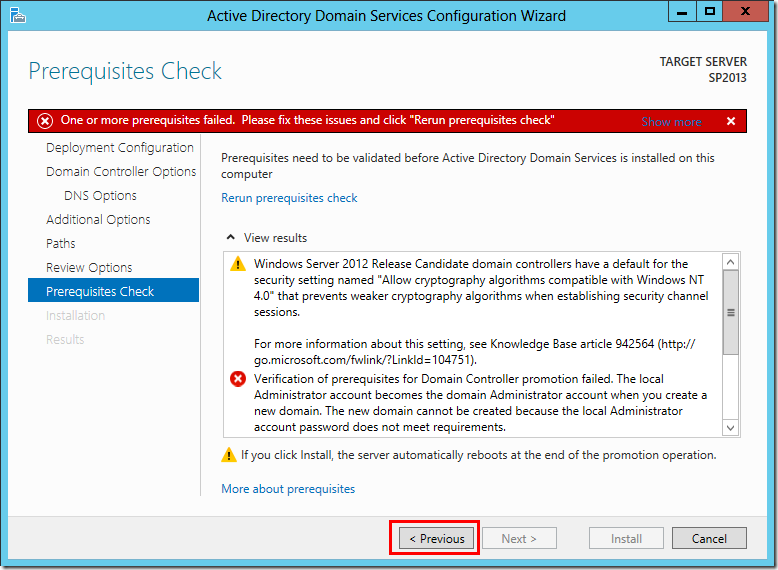Click the red error icon in banner
778x570 pixels.
click(45, 121)
